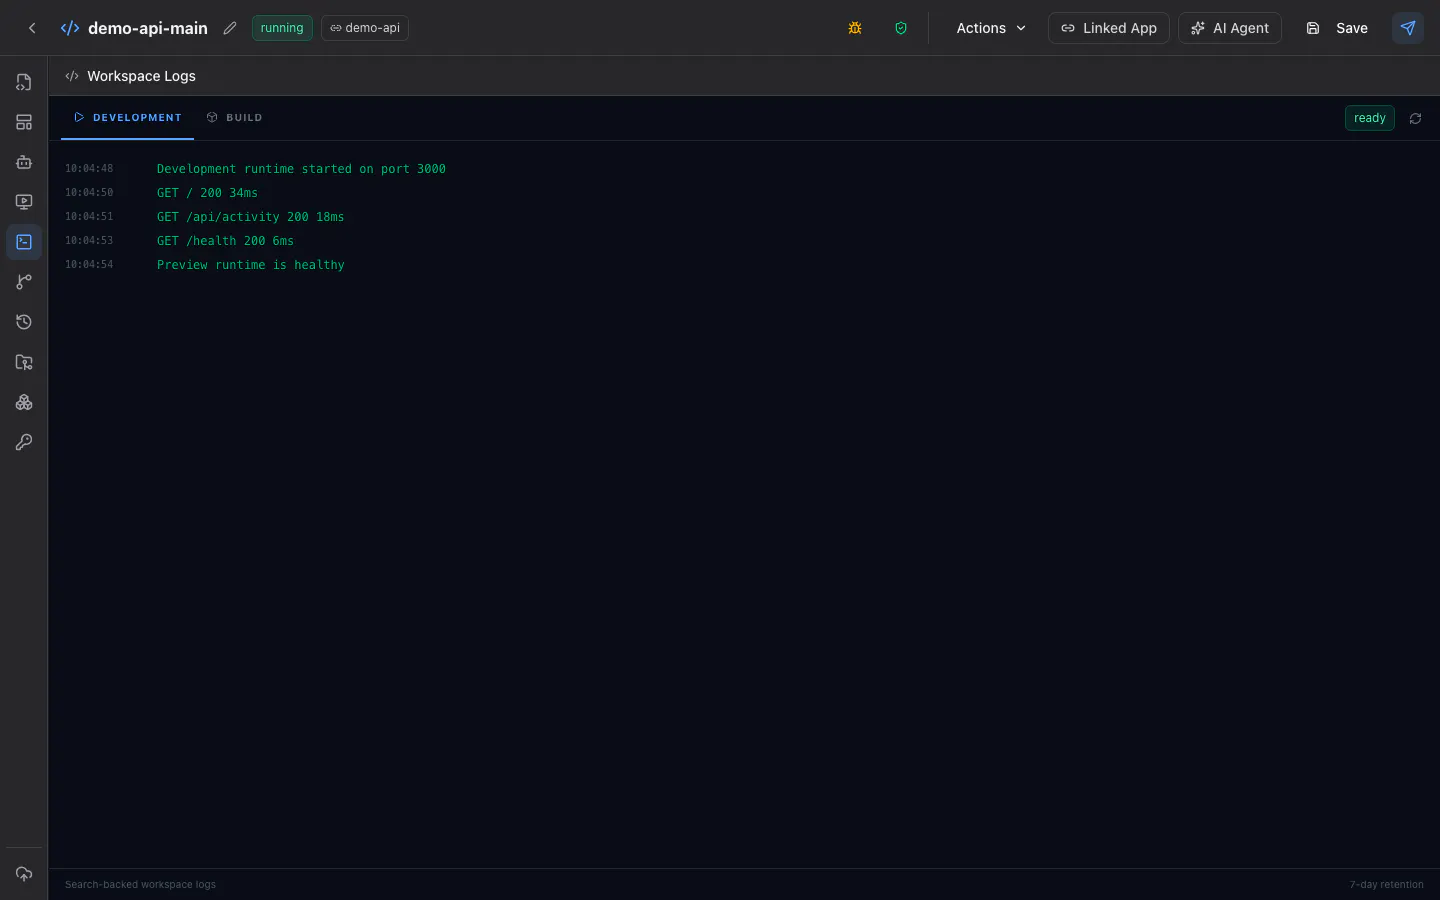
Task: Select the 'GET /health 200 6ms' log line
Action: (225, 241)
